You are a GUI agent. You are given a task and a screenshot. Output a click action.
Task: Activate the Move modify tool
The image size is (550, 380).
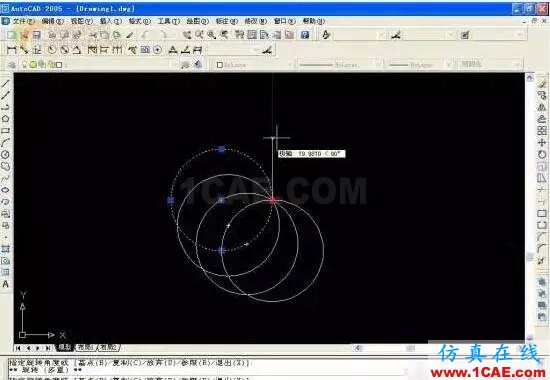[x=542, y=142]
